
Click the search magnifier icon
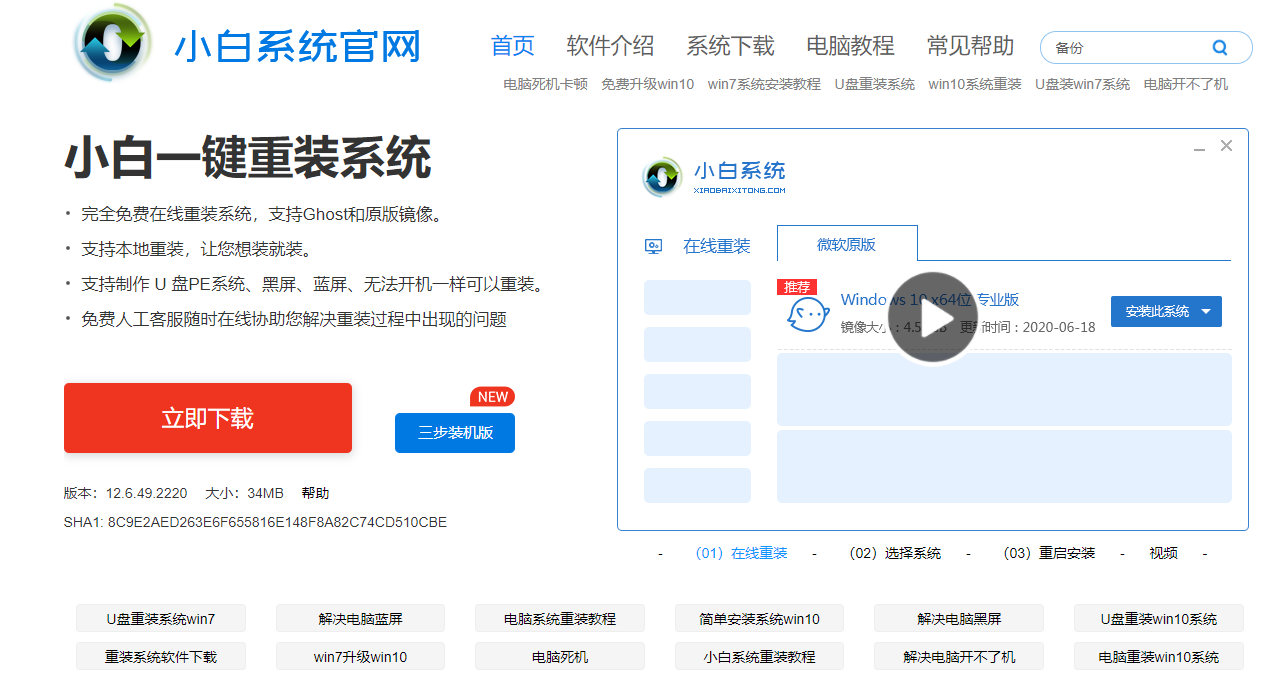[x=1220, y=47]
